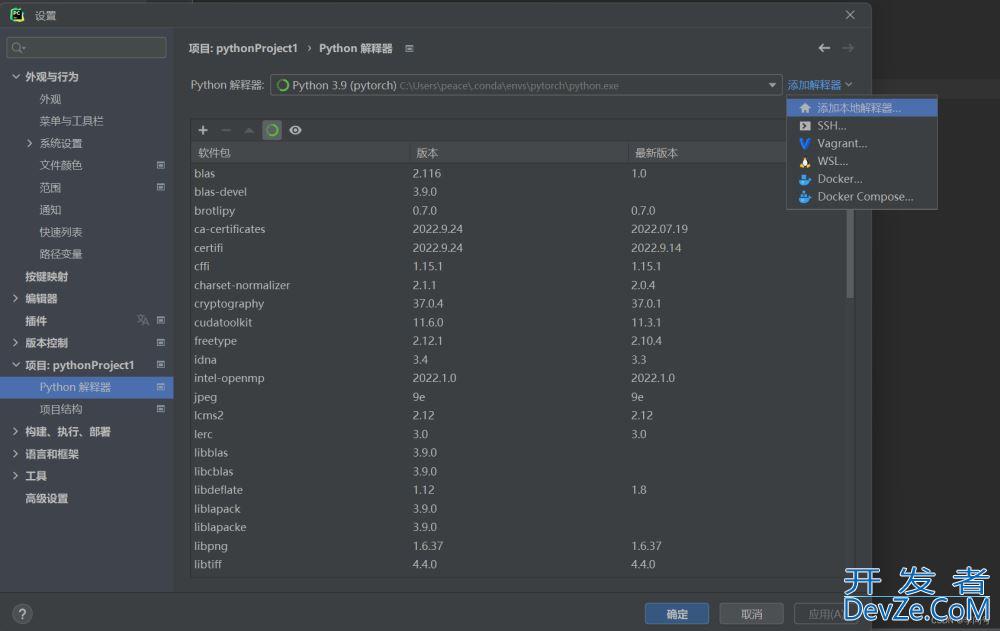Click the search magnifier icon in settings
The width and height of the screenshot is (1000, 631).
18,48
